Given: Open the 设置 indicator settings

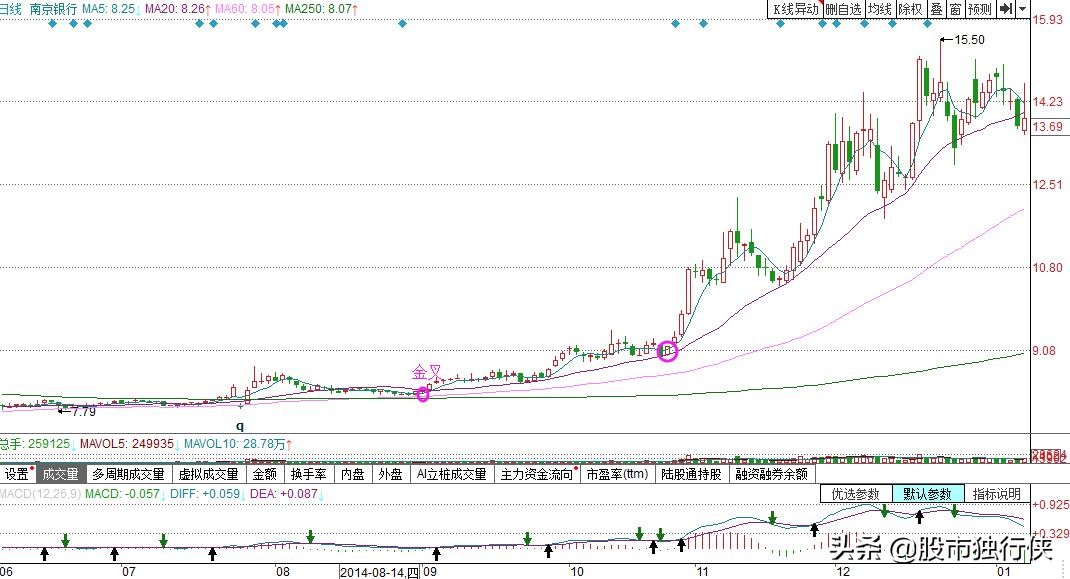Looking at the screenshot, I should pyautogui.click(x=16, y=475).
